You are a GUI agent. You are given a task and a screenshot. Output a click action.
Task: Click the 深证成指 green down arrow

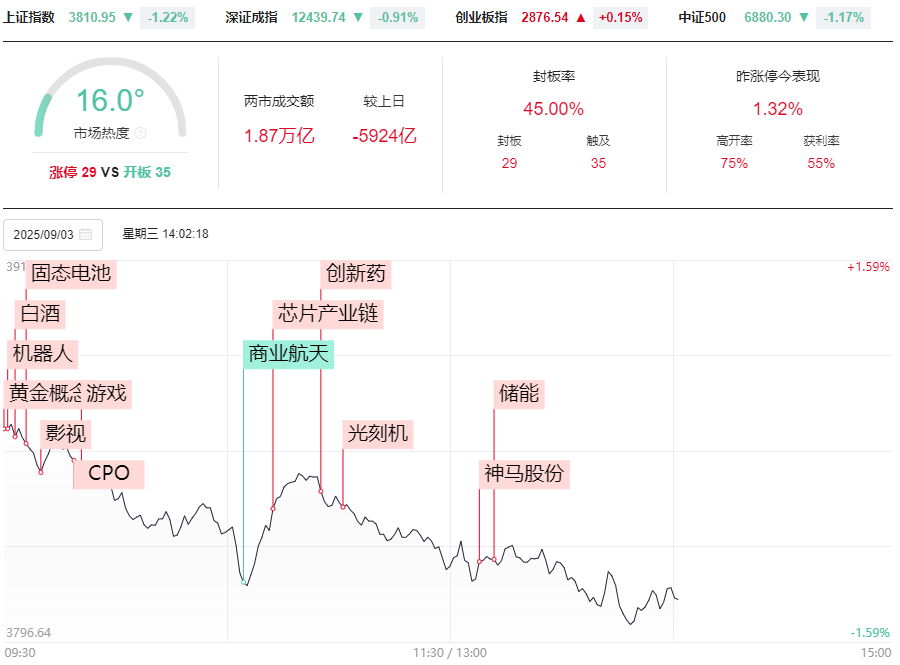[x=358, y=17]
